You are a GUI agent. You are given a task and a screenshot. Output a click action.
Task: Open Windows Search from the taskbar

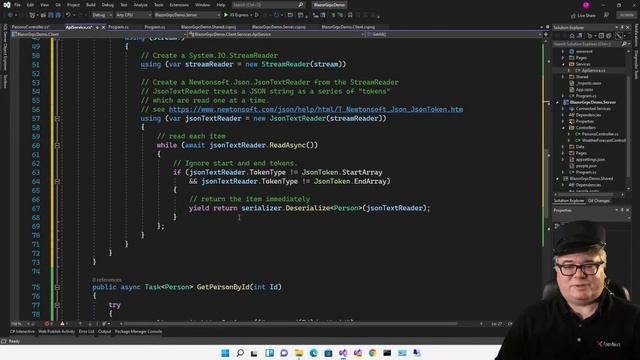pos(240,353)
